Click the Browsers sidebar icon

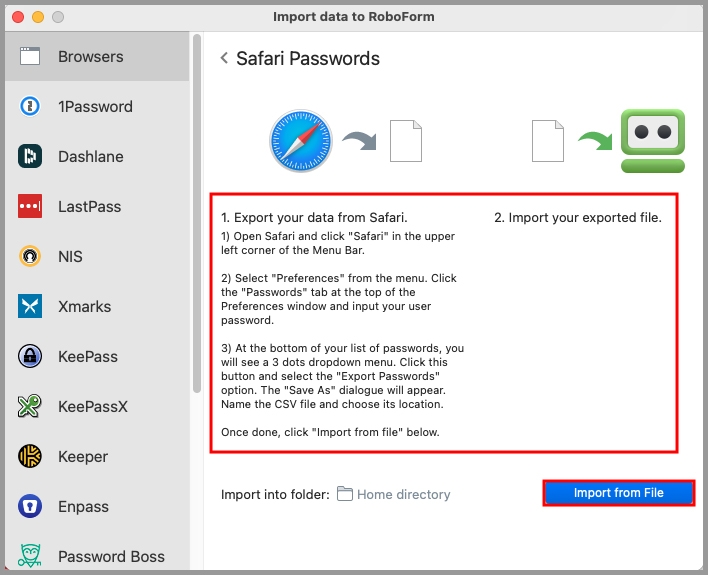point(30,57)
